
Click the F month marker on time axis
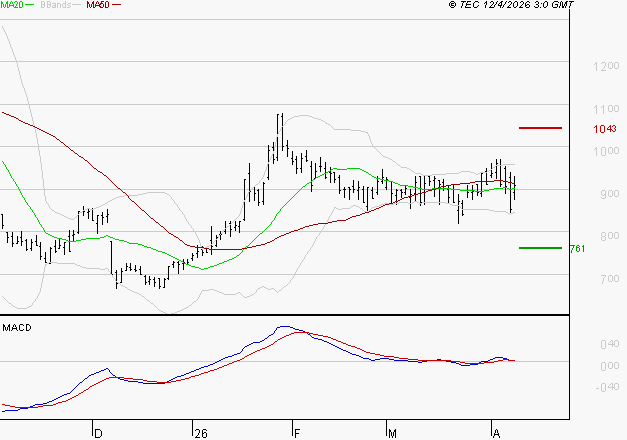296,433
